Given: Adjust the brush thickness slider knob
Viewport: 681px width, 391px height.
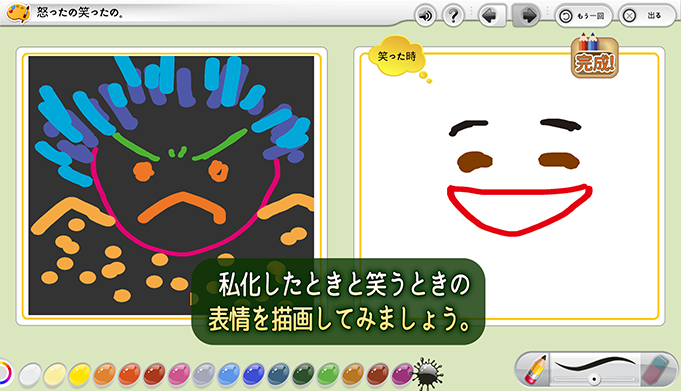Looking at the screenshot, I should 594,379.
